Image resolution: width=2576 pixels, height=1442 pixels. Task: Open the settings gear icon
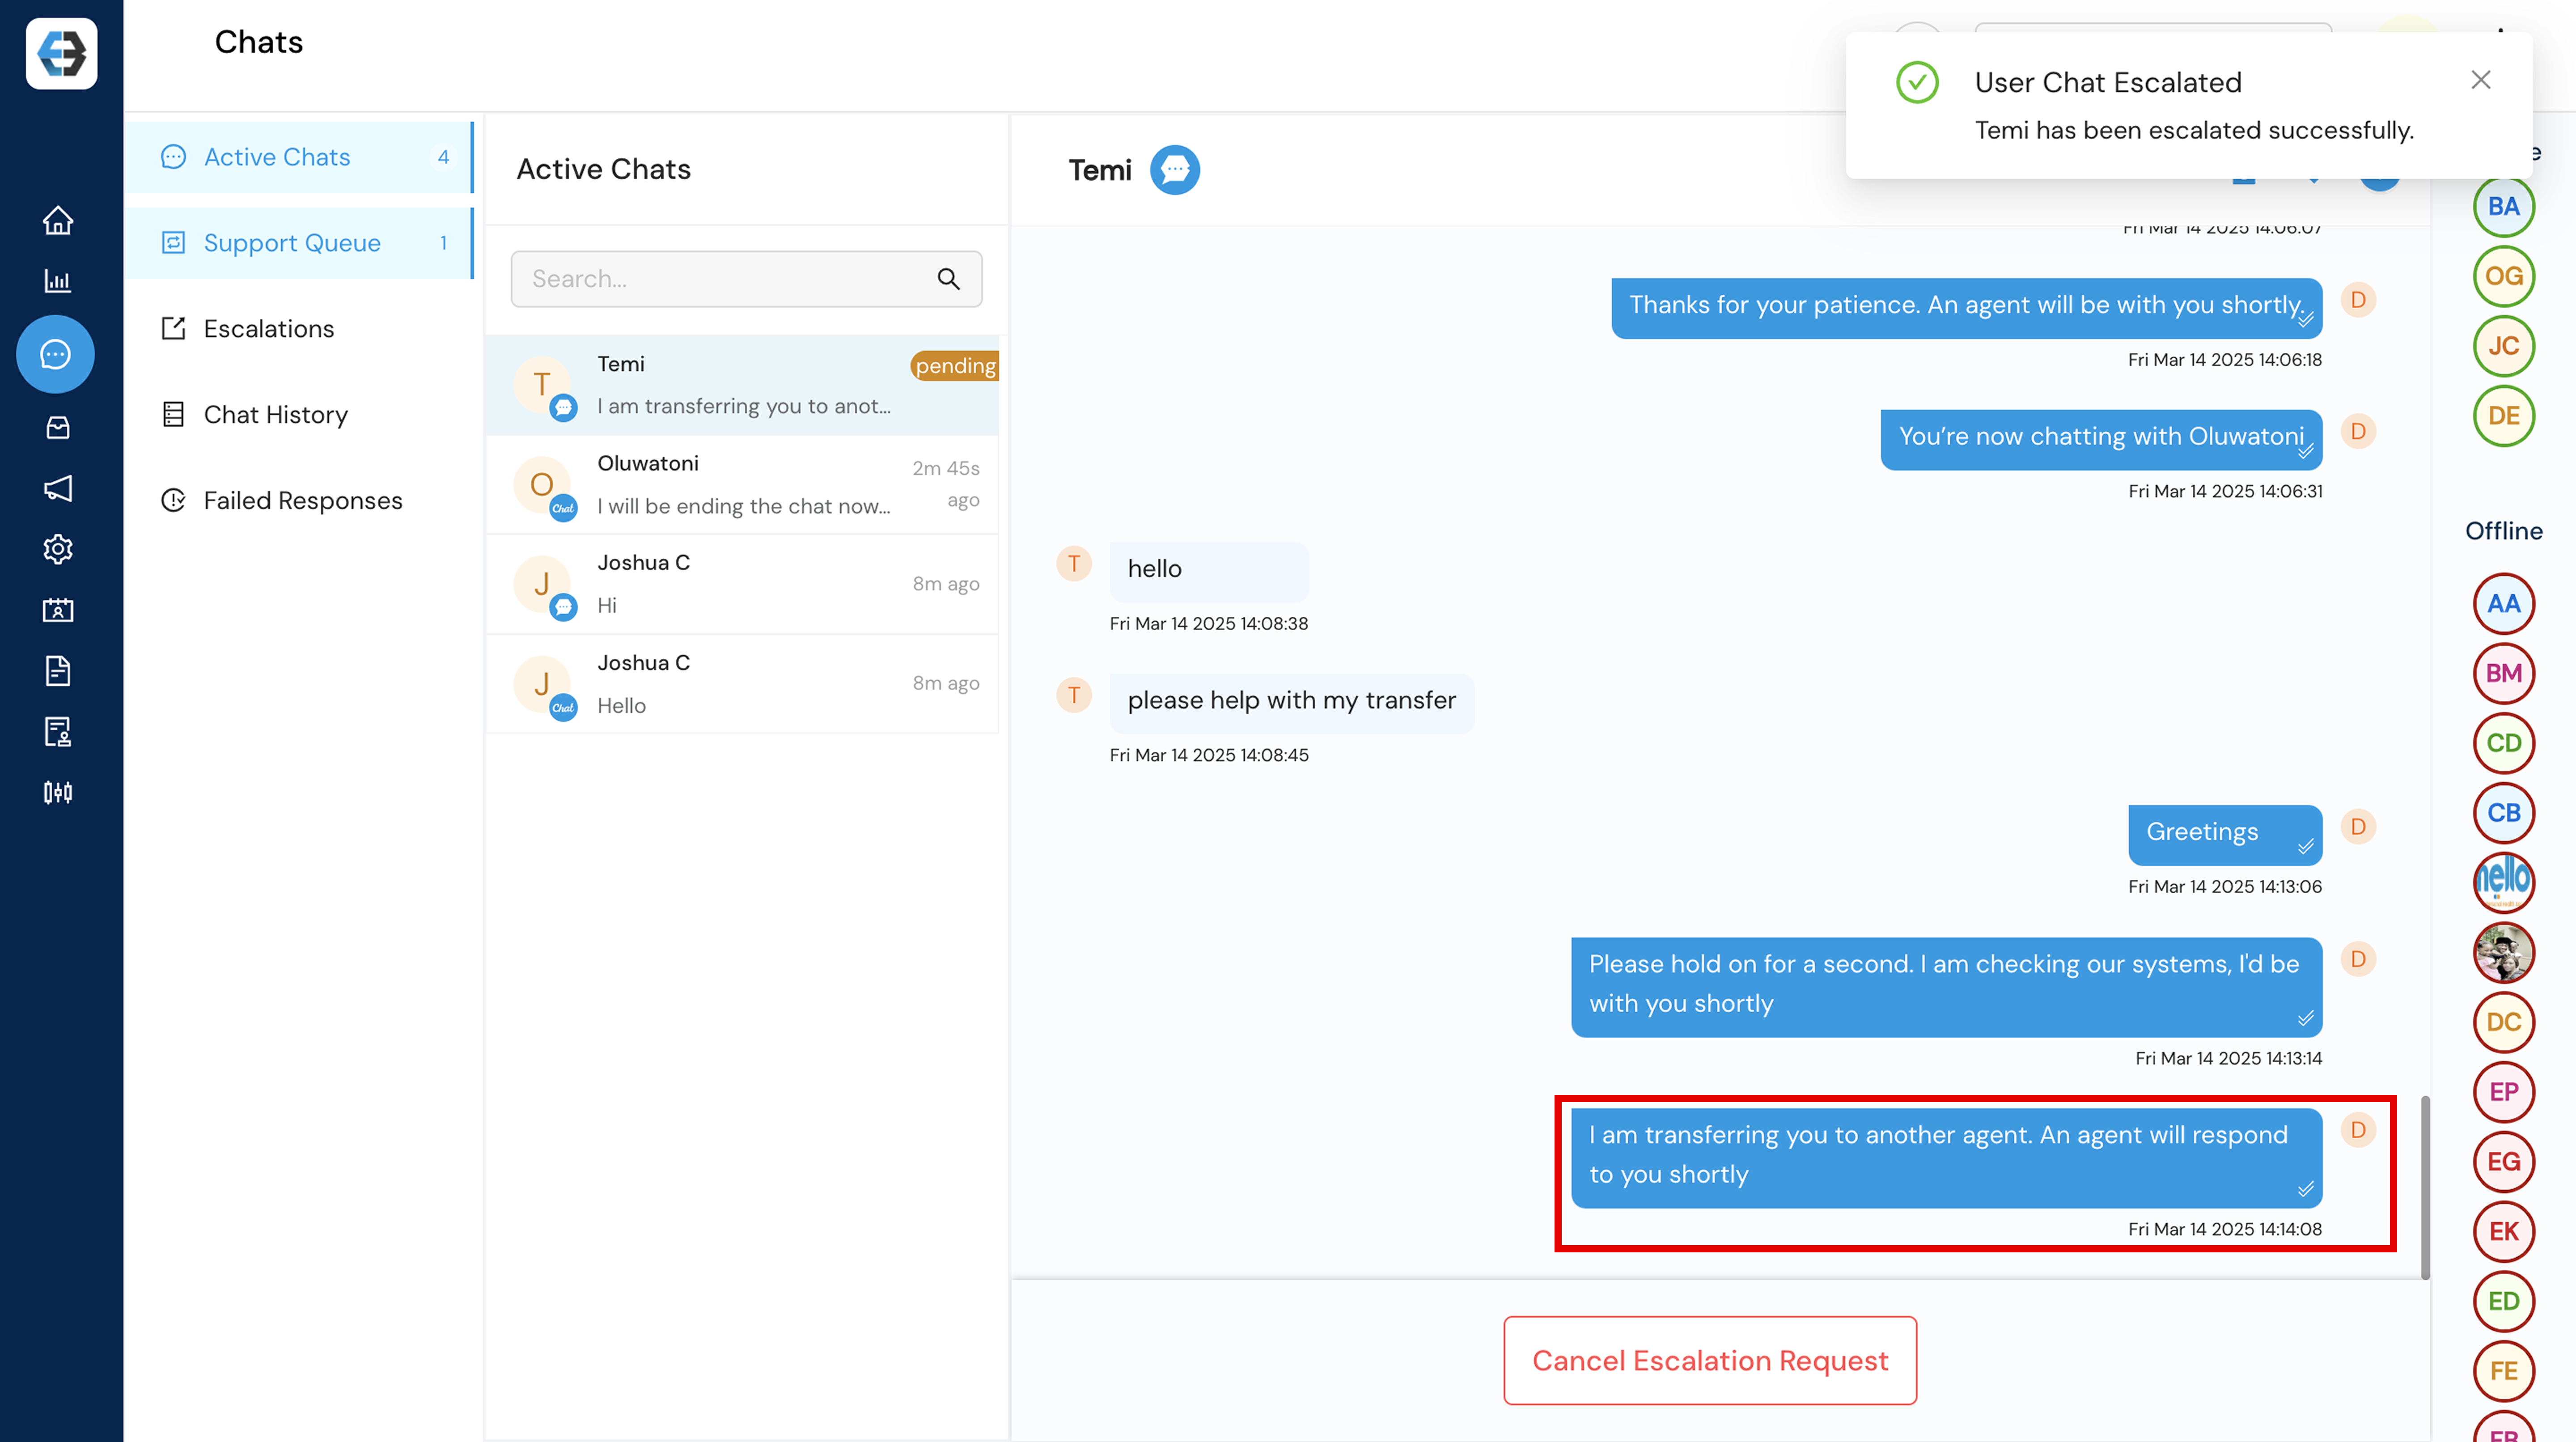point(58,549)
